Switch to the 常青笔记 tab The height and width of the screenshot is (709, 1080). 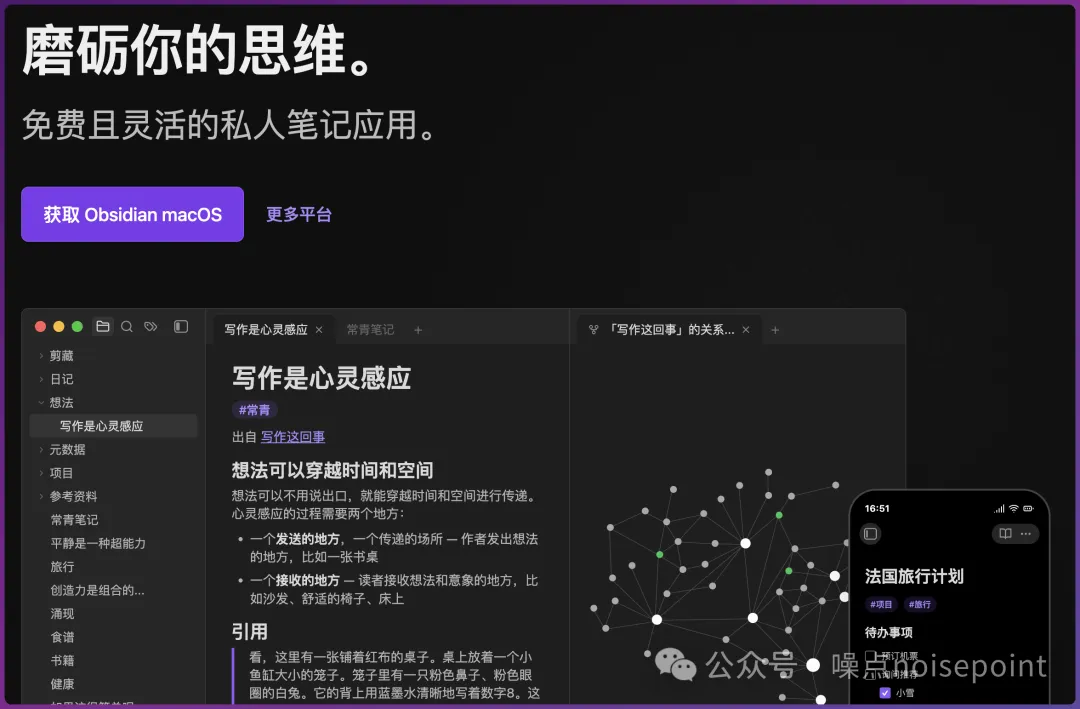[370, 330]
